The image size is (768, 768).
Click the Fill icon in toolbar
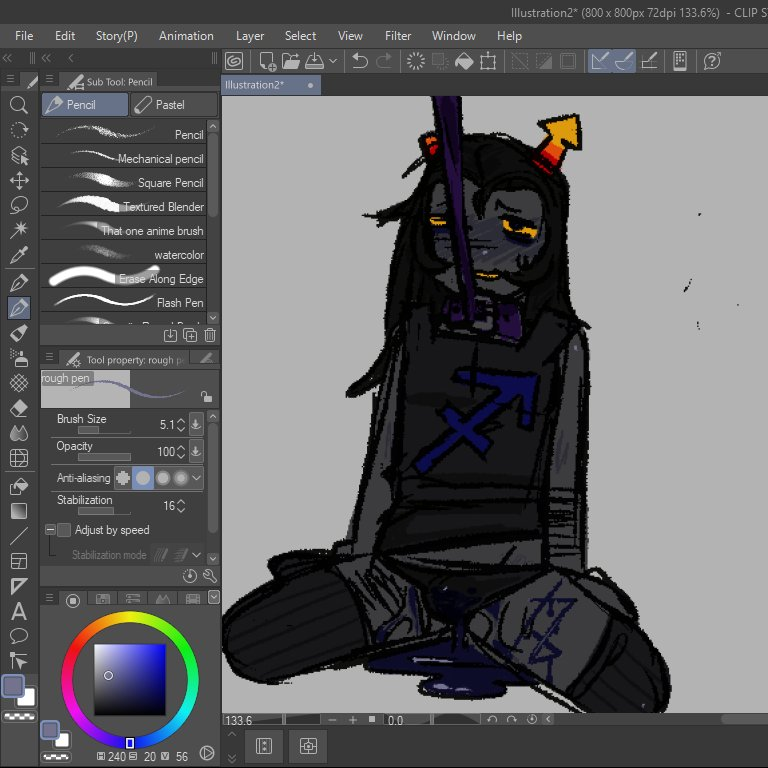(464, 62)
